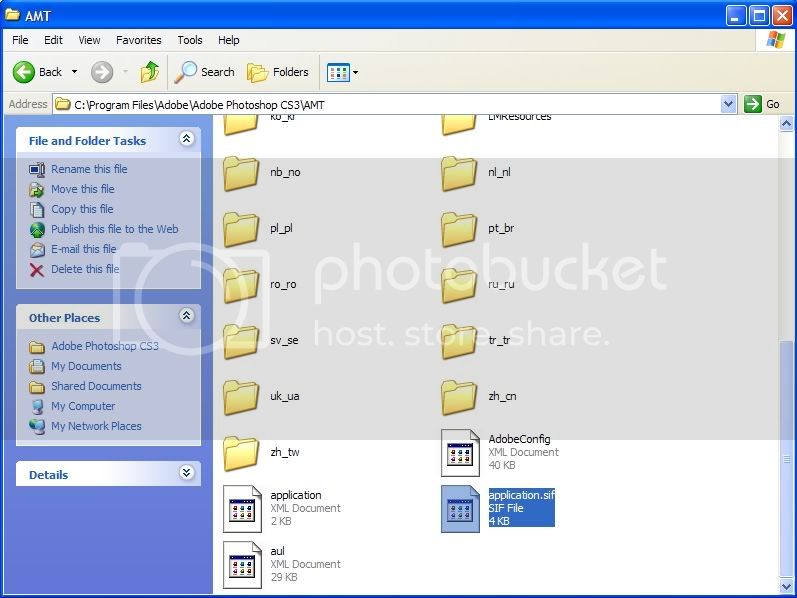Viewport: 797px width, 598px height.
Task: Click the Back navigation button
Action: [38, 72]
